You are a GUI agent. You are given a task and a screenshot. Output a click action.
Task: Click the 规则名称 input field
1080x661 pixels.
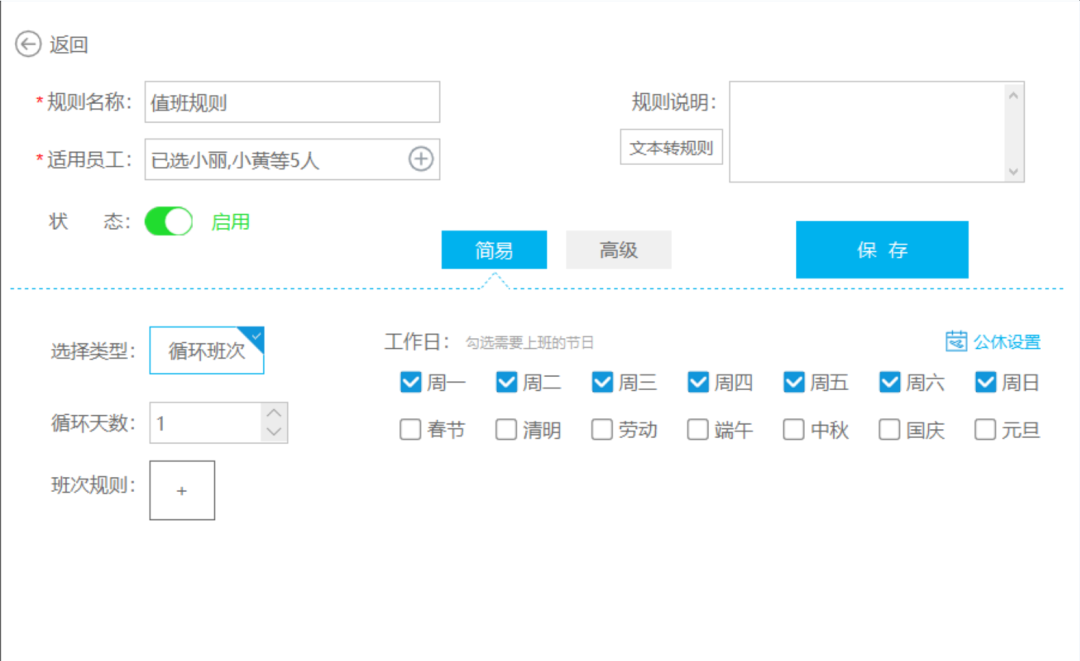[x=292, y=102]
